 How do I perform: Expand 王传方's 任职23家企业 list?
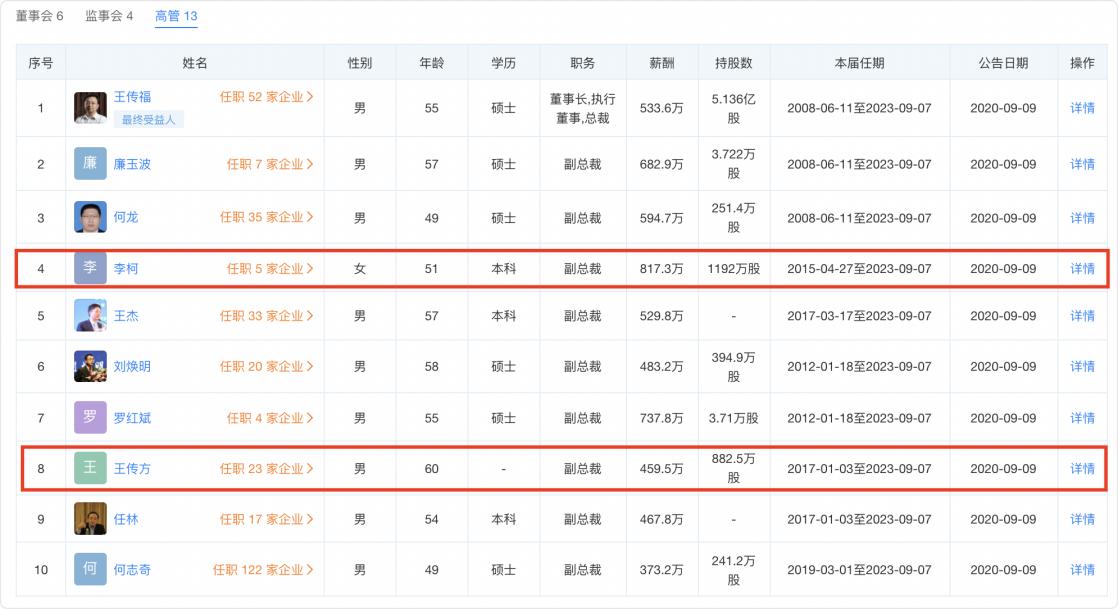(266, 467)
